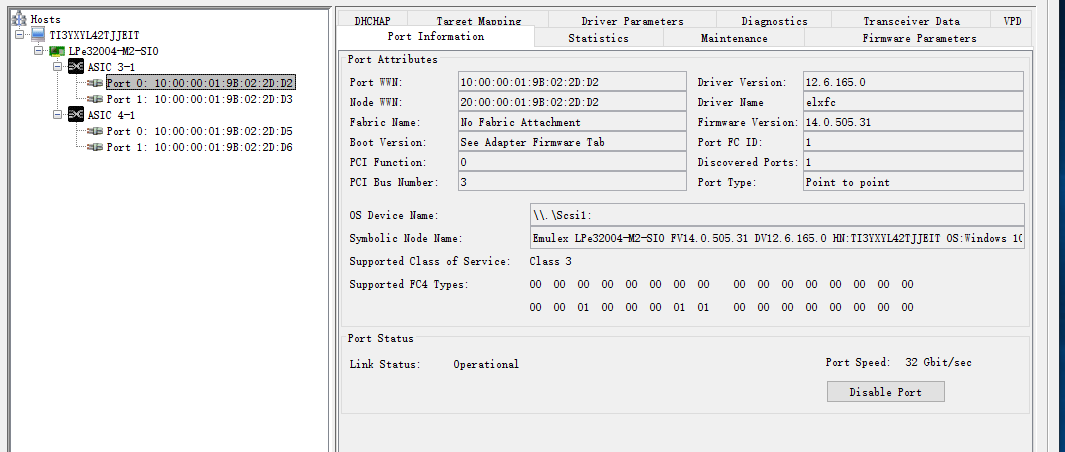Open the Target Mapping tab

[478, 20]
